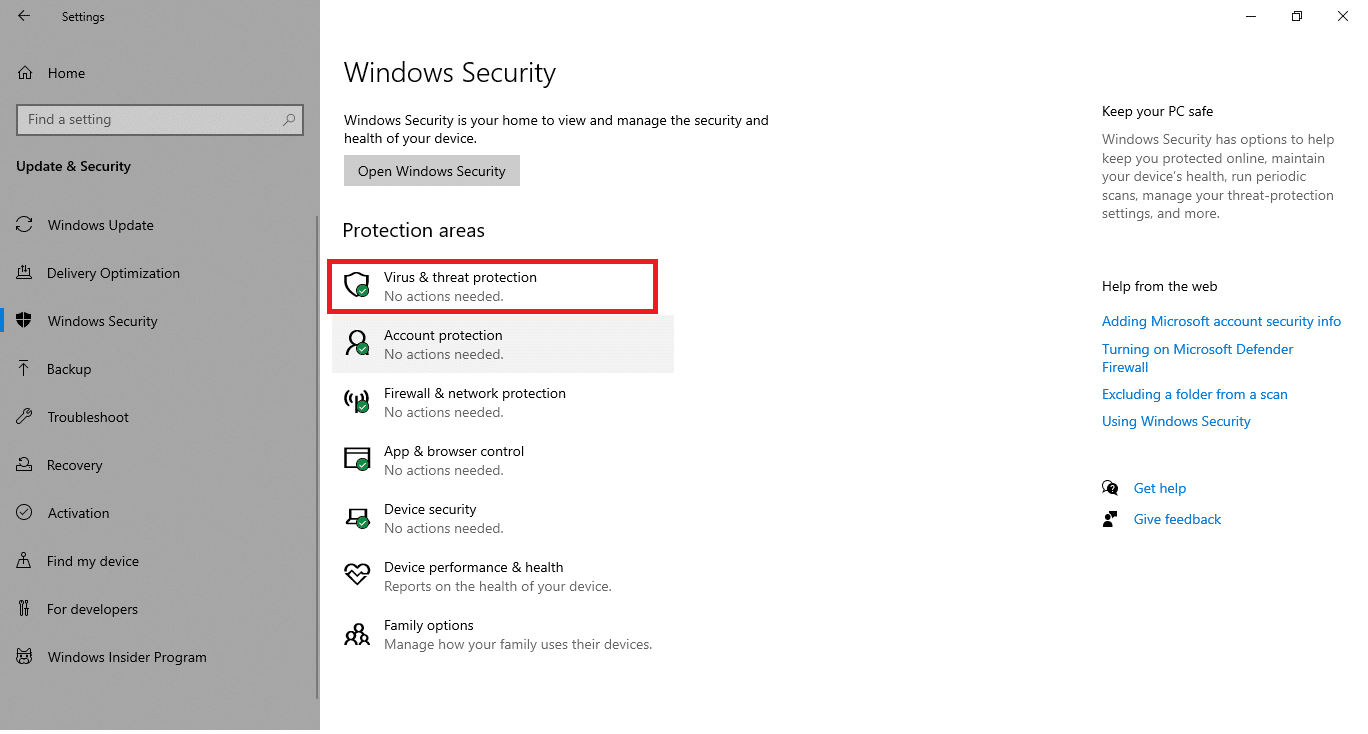Image resolution: width=1368 pixels, height=734 pixels.
Task: Open the Backup settings page
Action: (69, 369)
